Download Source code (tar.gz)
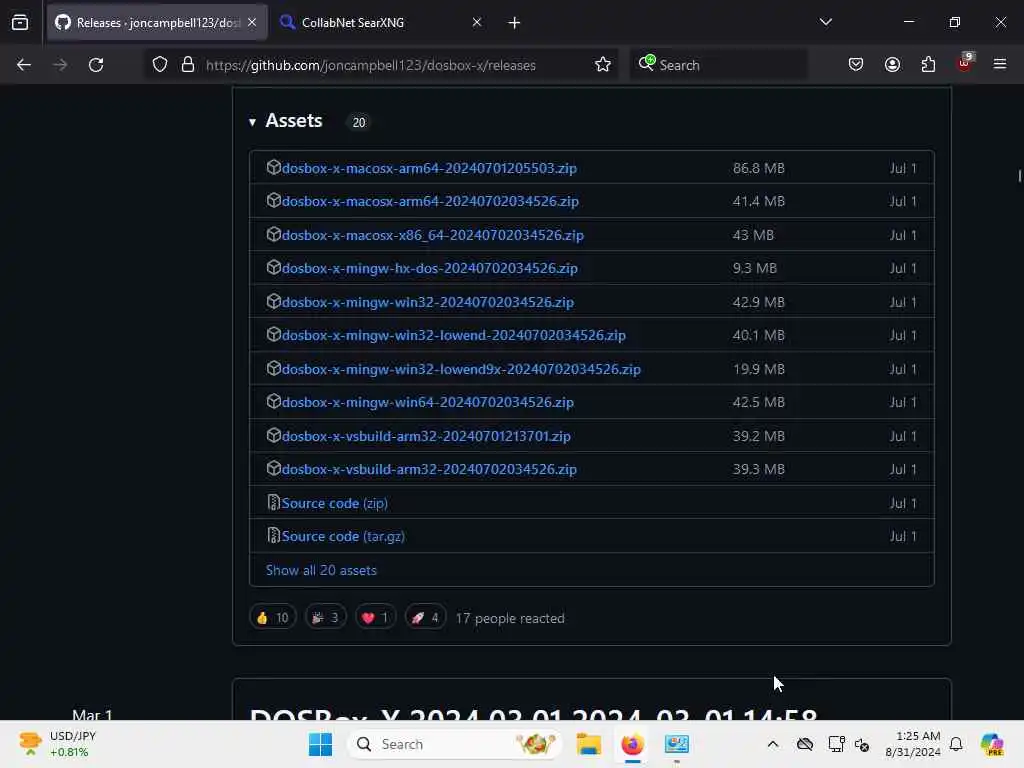The image size is (1024, 768). coord(343,536)
